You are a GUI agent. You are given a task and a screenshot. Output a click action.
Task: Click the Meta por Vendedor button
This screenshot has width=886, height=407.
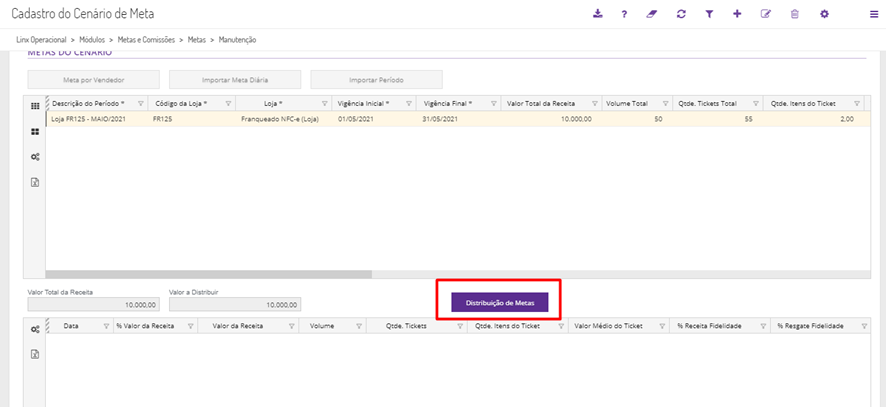94,80
